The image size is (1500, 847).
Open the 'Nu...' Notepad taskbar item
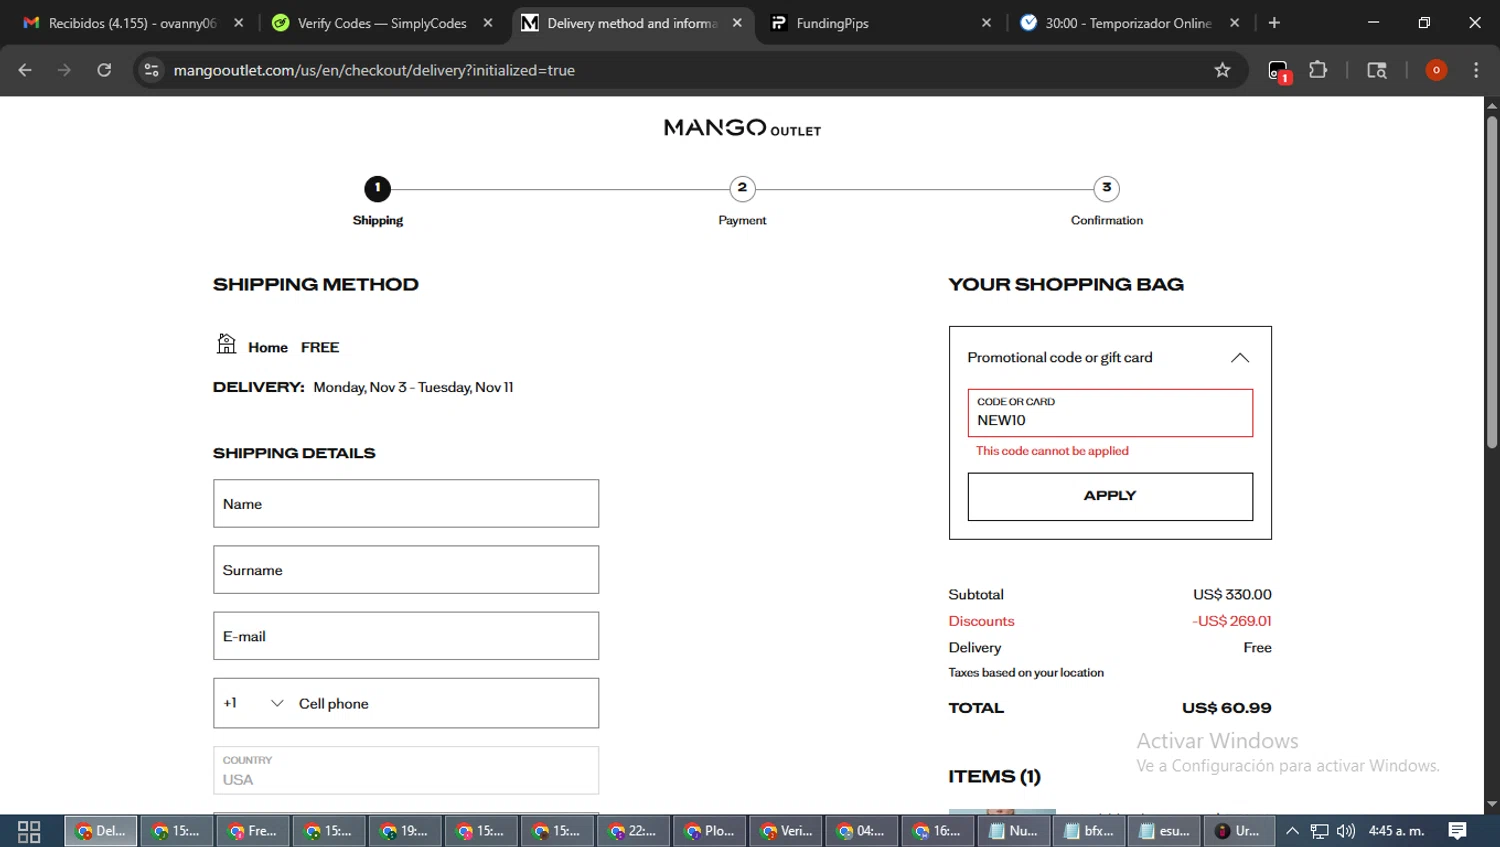pyautogui.click(x=1013, y=831)
